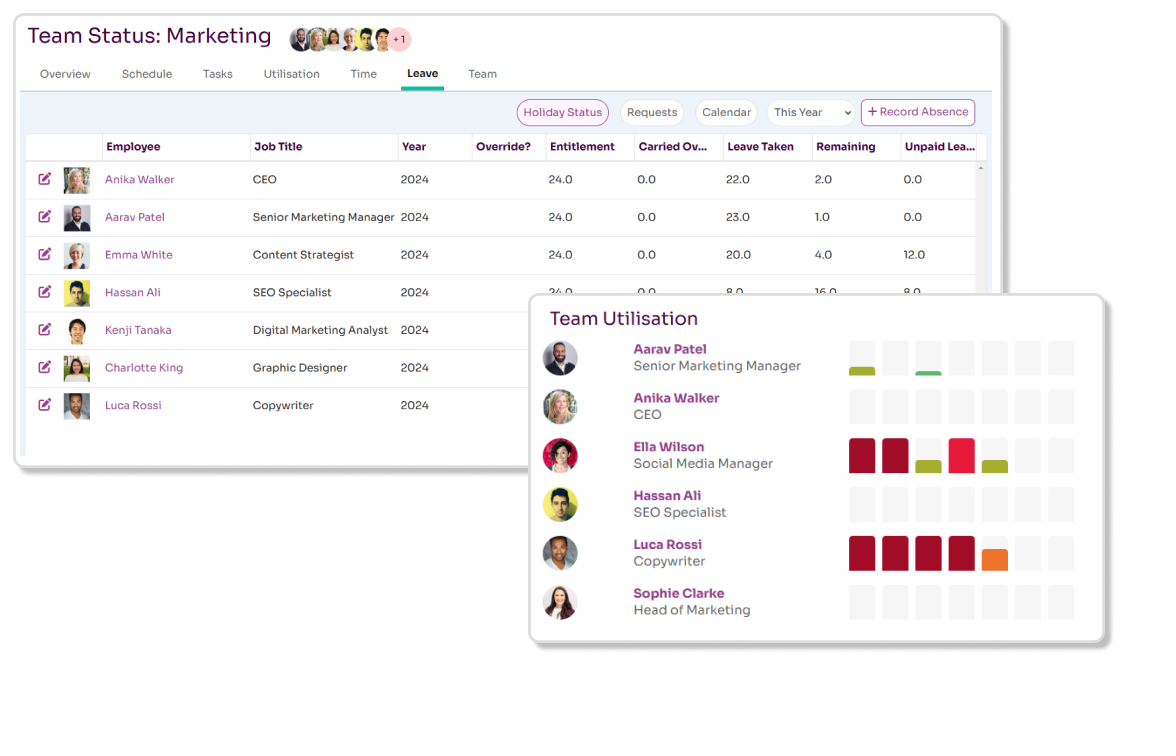This screenshot has height=756, width=1176.
Task: Open the Requests view
Action: point(651,112)
